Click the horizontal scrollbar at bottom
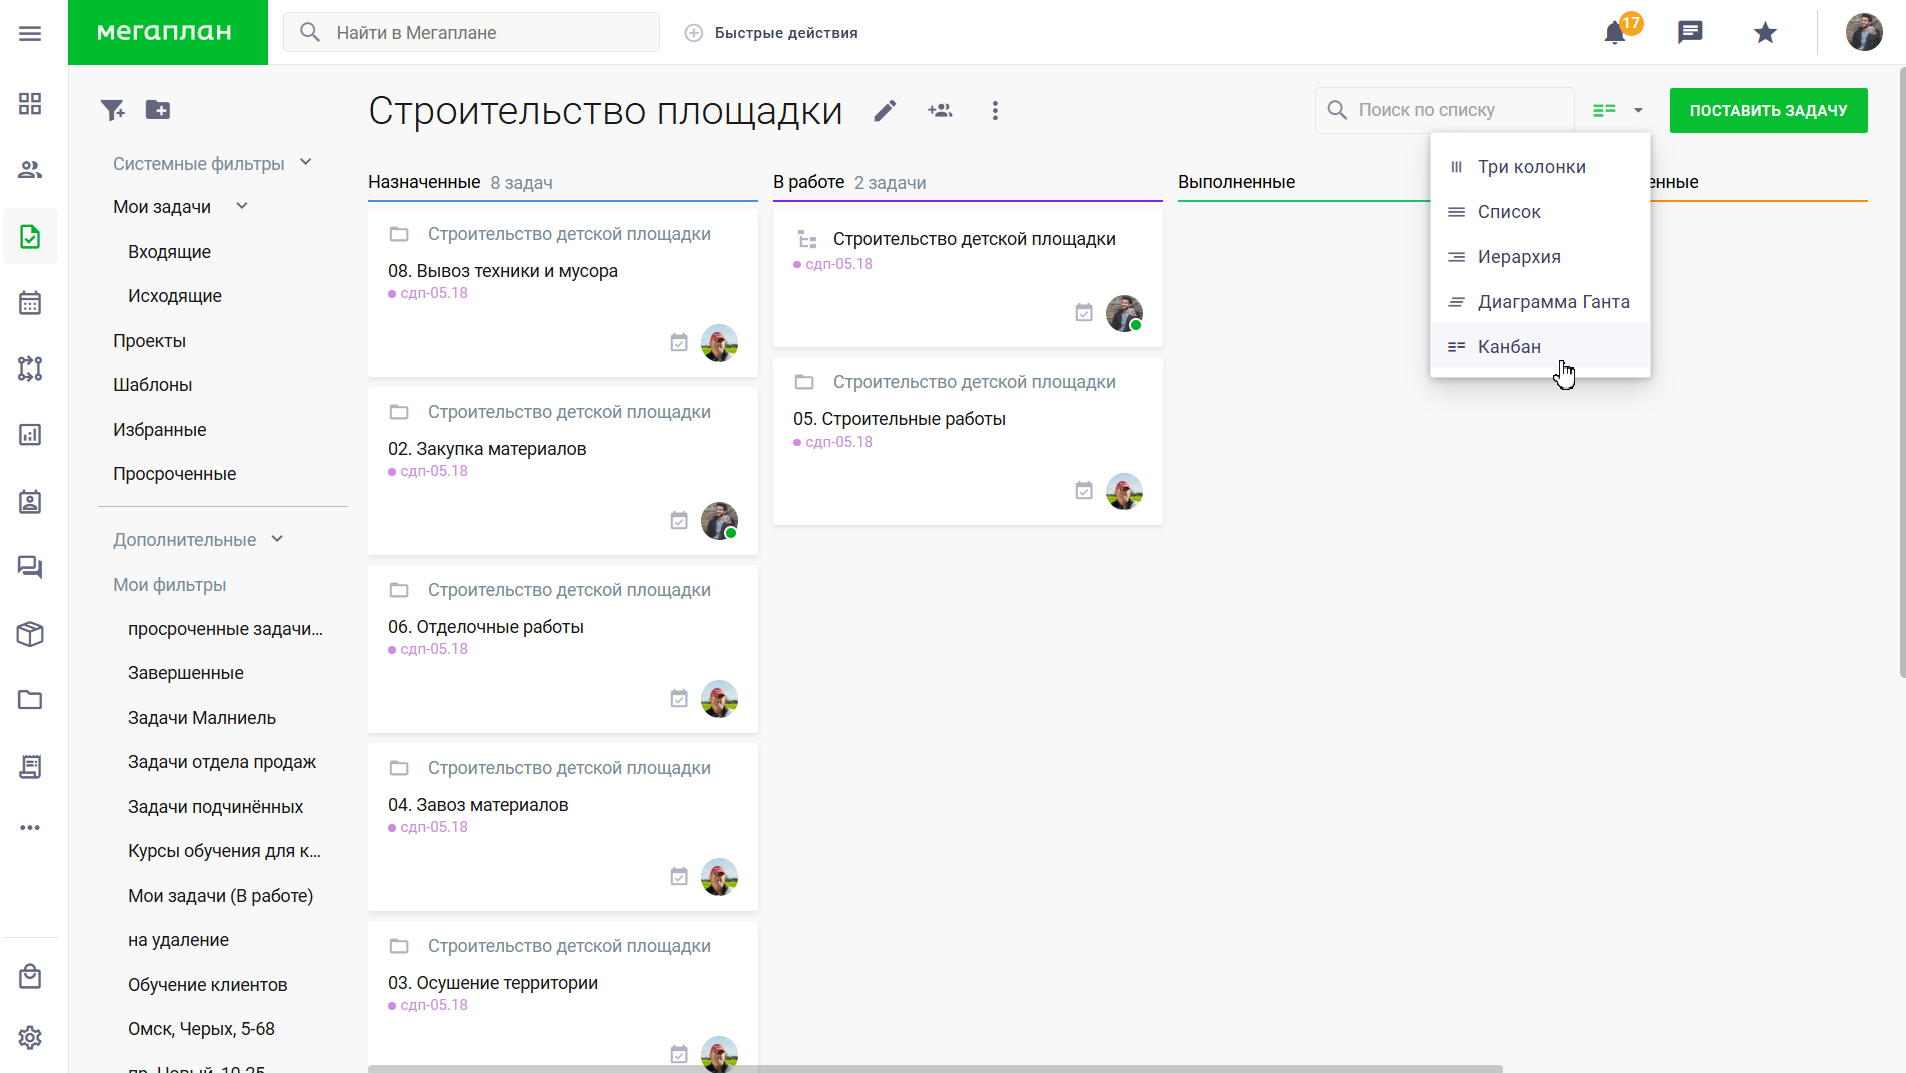The height and width of the screenshot is (1073, 1906). [x=935, y=1069]
